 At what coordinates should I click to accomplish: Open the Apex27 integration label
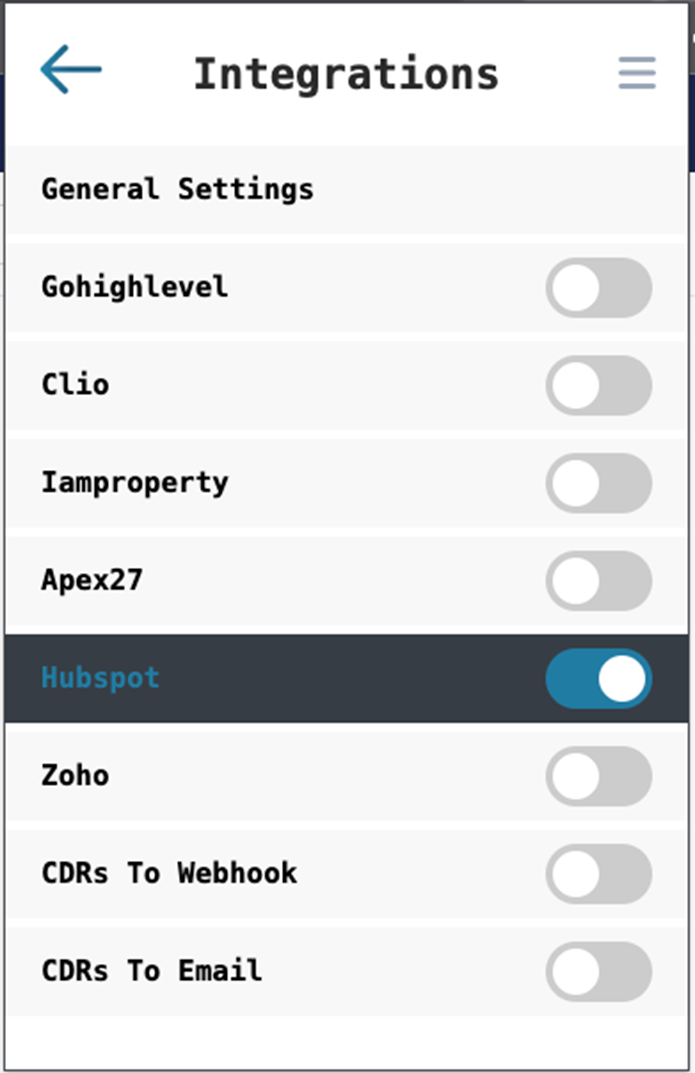point(91,580)
